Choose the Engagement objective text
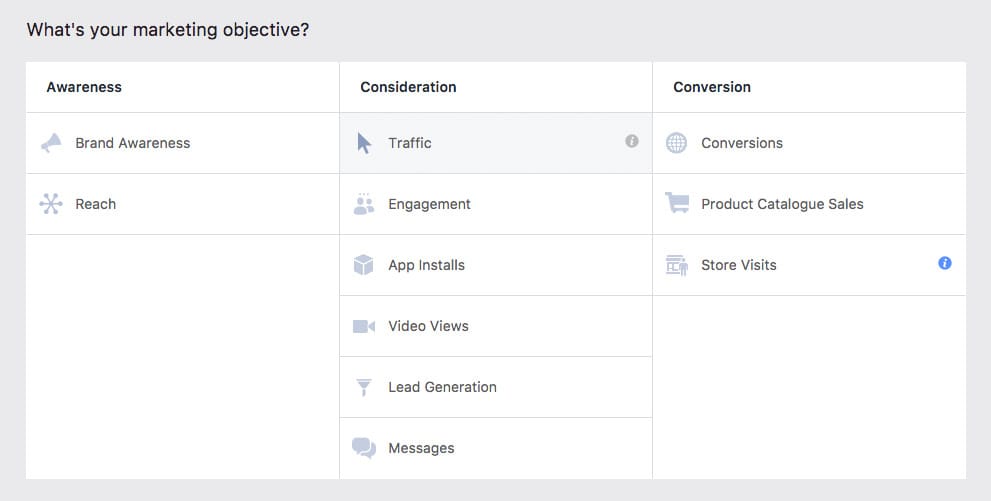The width and height of the screenshot is (991, 501). tap(429, 204)
